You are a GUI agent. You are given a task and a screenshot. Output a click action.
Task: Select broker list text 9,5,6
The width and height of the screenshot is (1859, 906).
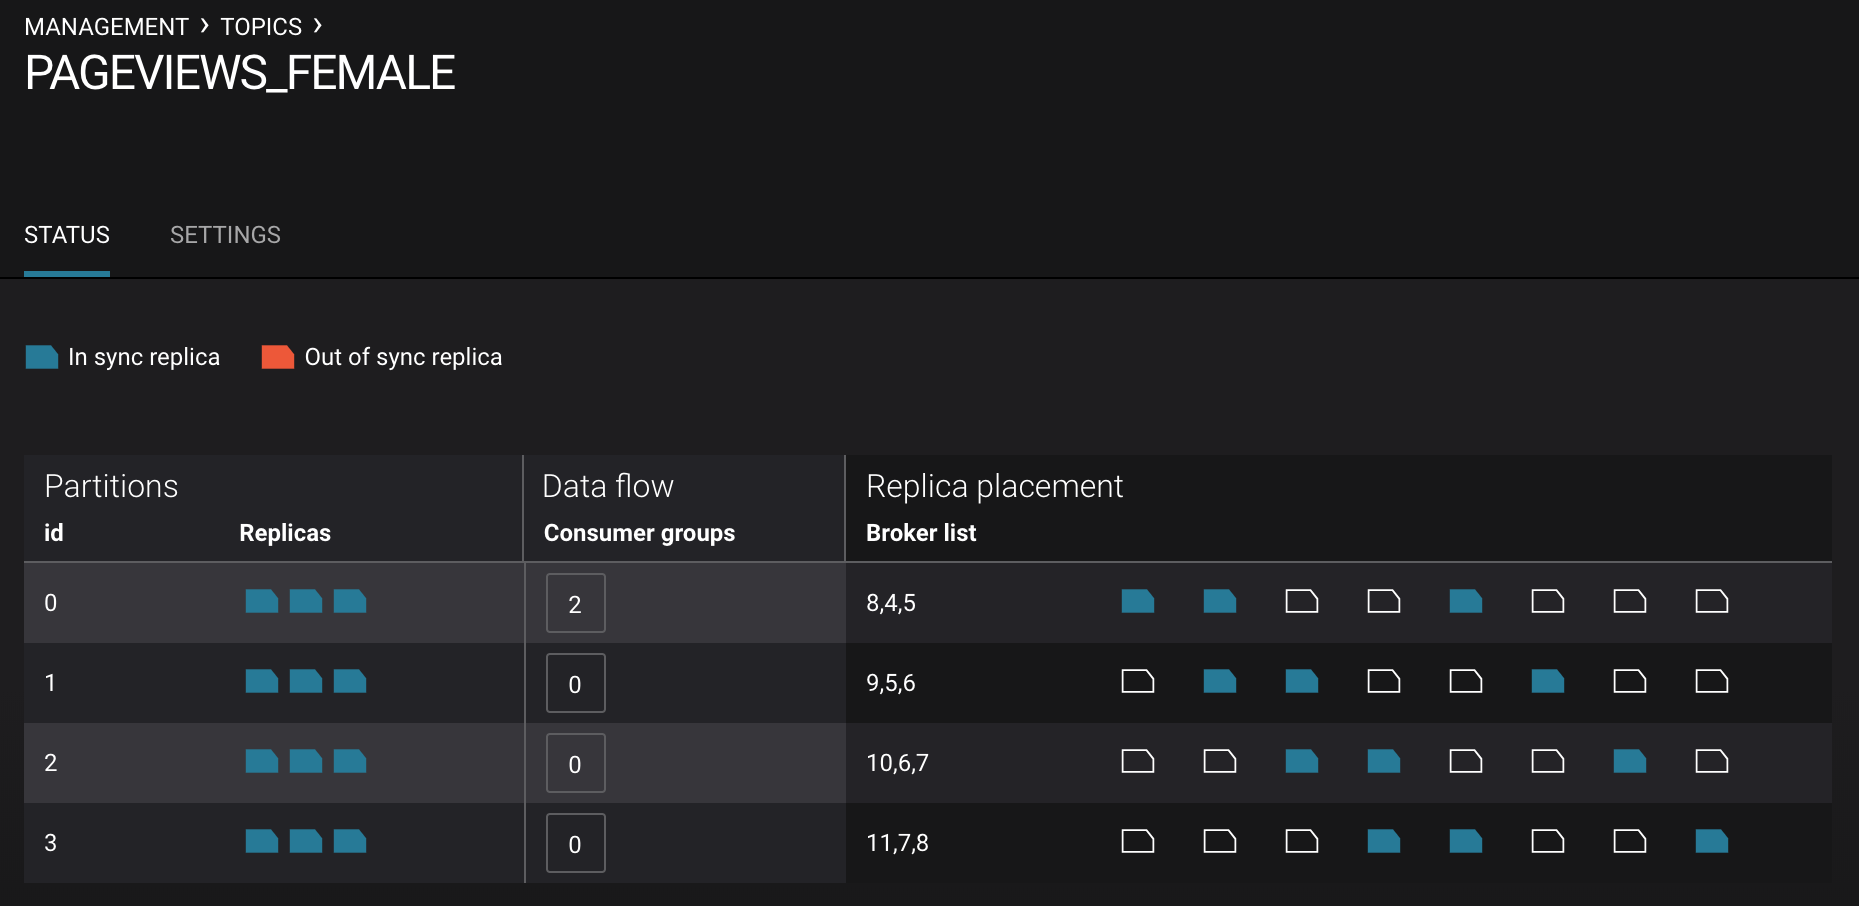click(x=891, y=683)
